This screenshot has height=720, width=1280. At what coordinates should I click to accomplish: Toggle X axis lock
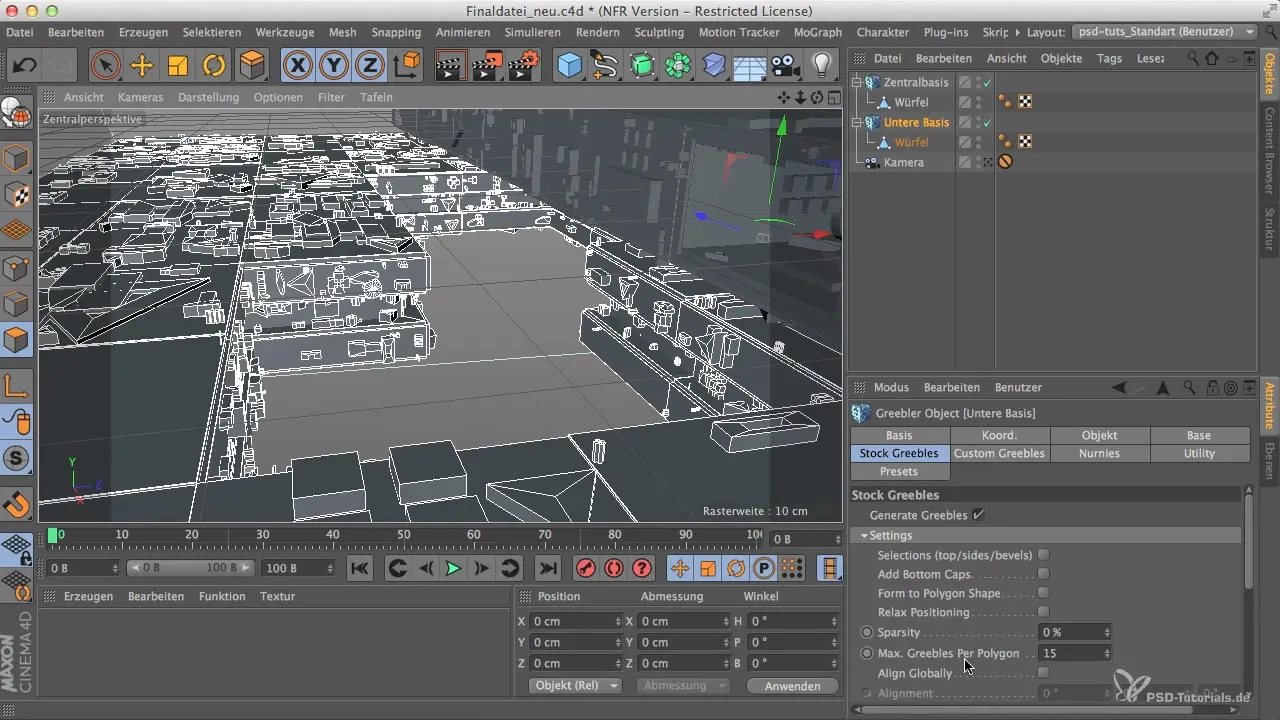coord(297,66)
